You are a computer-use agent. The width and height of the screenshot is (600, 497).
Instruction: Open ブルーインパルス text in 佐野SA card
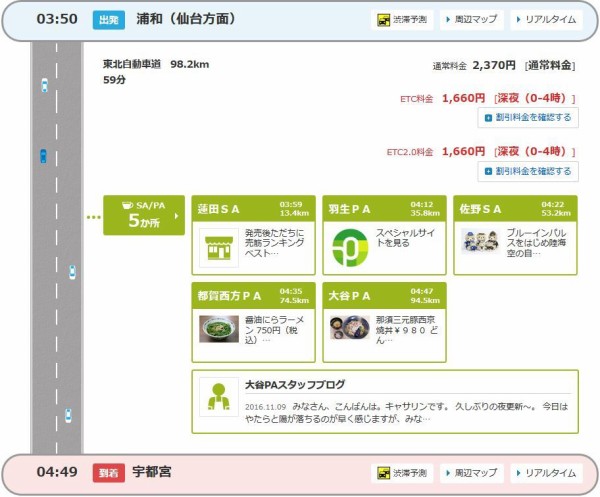(536, 243)
